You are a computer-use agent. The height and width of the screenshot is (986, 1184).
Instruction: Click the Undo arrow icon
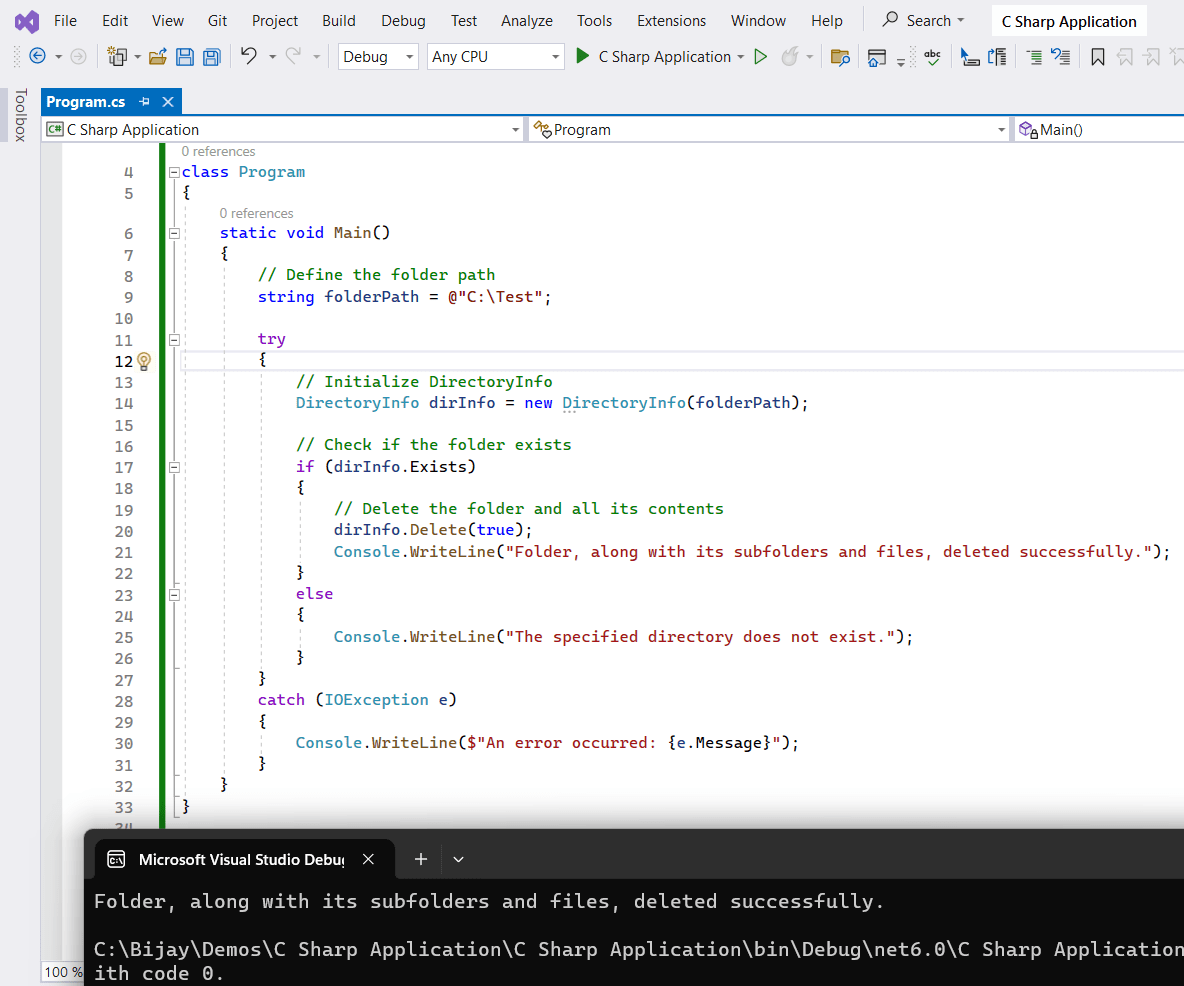[249, 57]
